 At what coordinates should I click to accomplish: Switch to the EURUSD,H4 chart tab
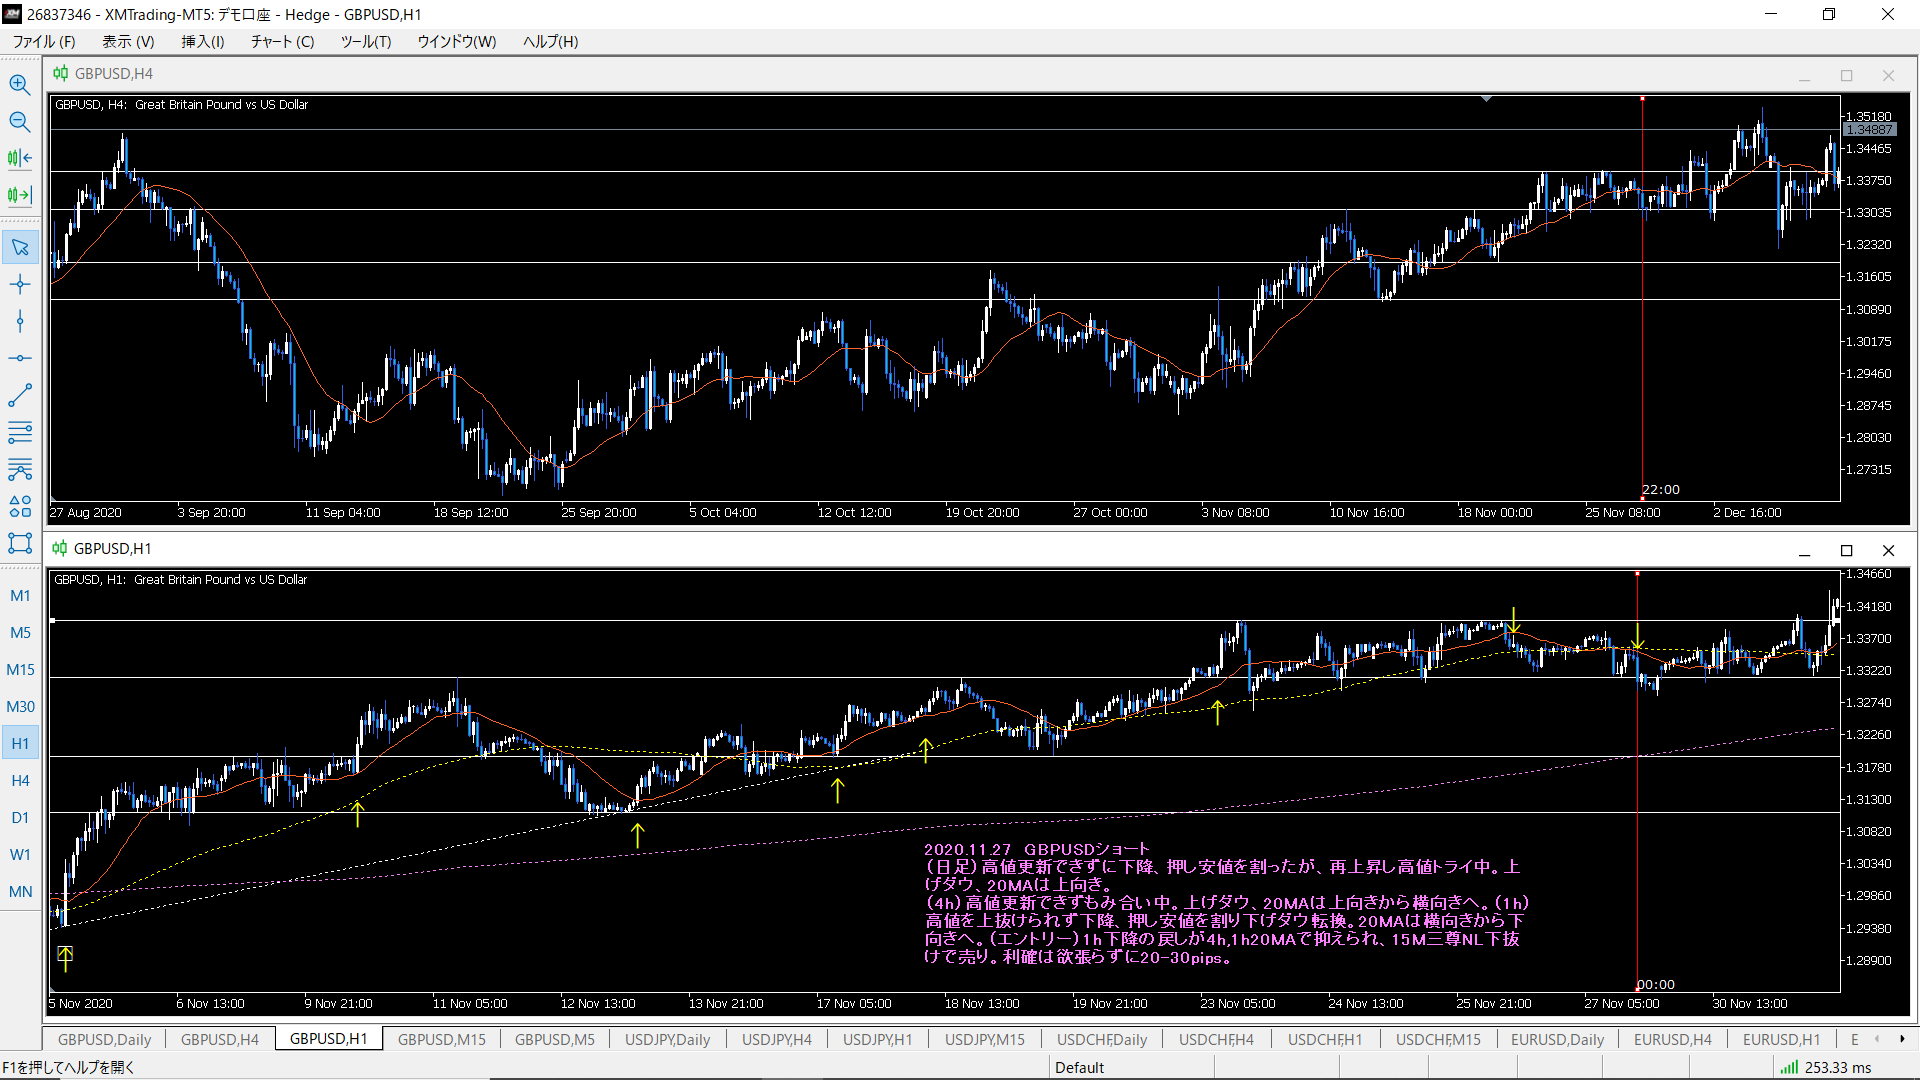pyautogui.click(x=1673, y=1039)
